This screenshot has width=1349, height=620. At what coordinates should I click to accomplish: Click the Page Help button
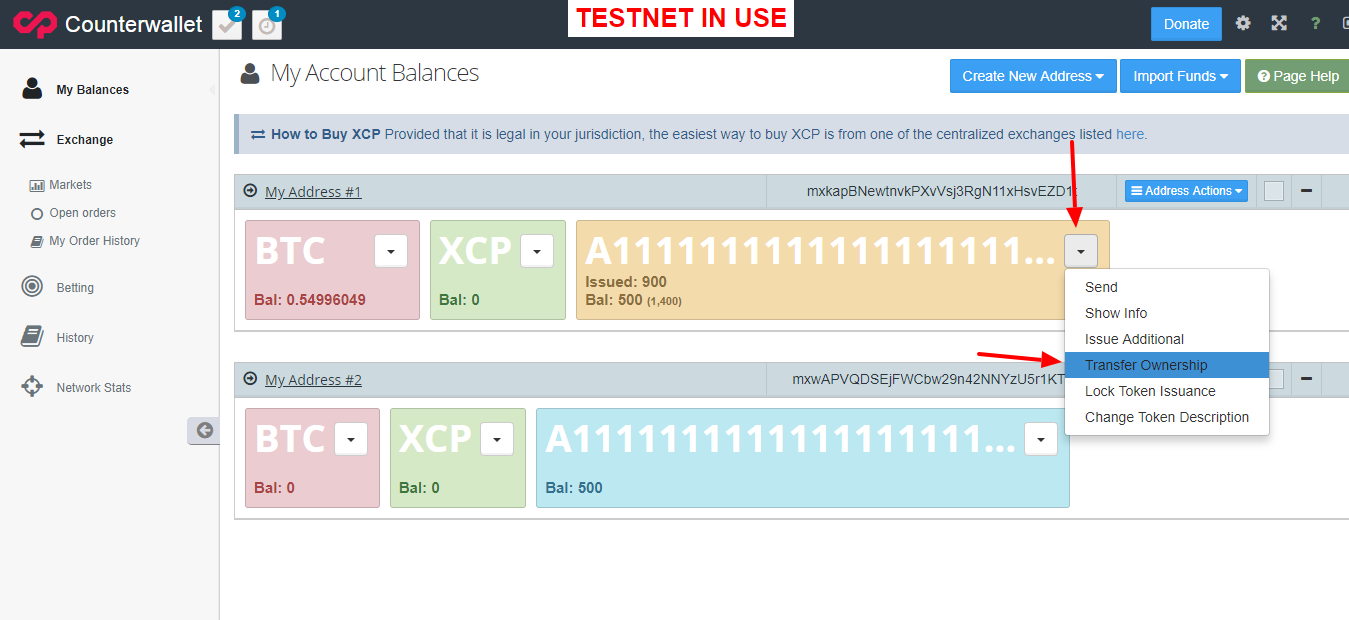tap(1298, 76)
